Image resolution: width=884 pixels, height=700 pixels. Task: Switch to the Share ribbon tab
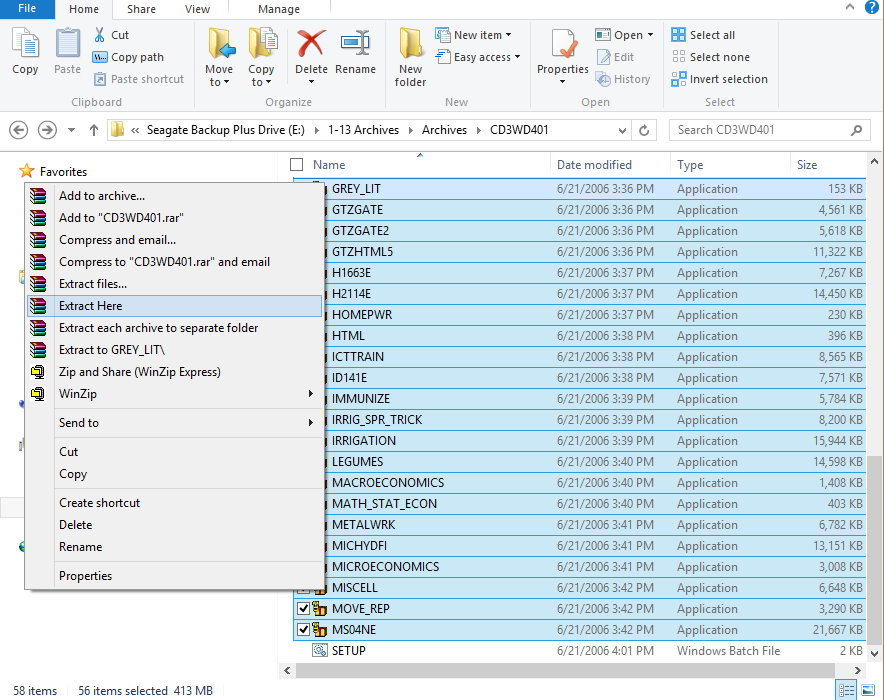[141, 9]
